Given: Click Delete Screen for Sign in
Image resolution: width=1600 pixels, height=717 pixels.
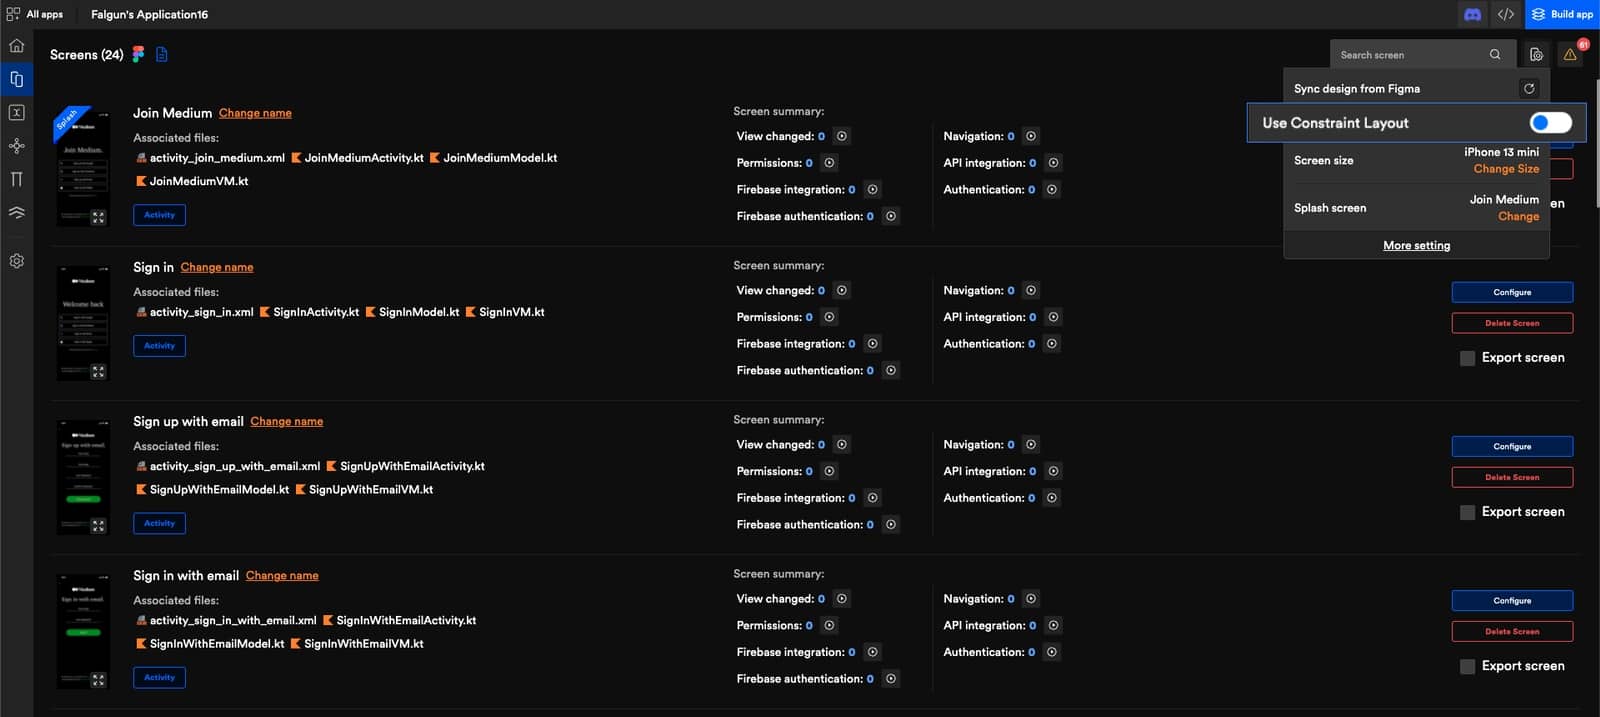Looking at the screenshot, I should point(1511,323).
